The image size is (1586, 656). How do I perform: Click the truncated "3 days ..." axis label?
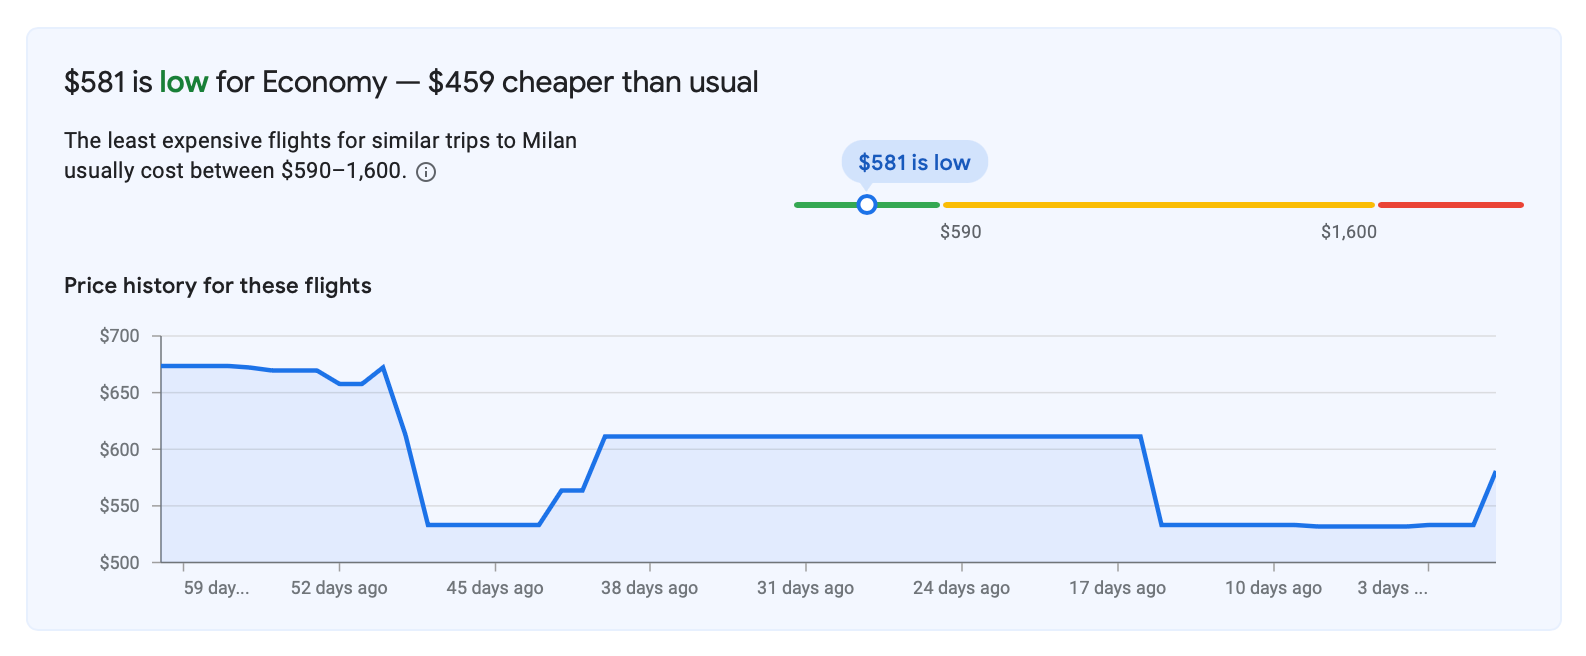coord(1392,588)
